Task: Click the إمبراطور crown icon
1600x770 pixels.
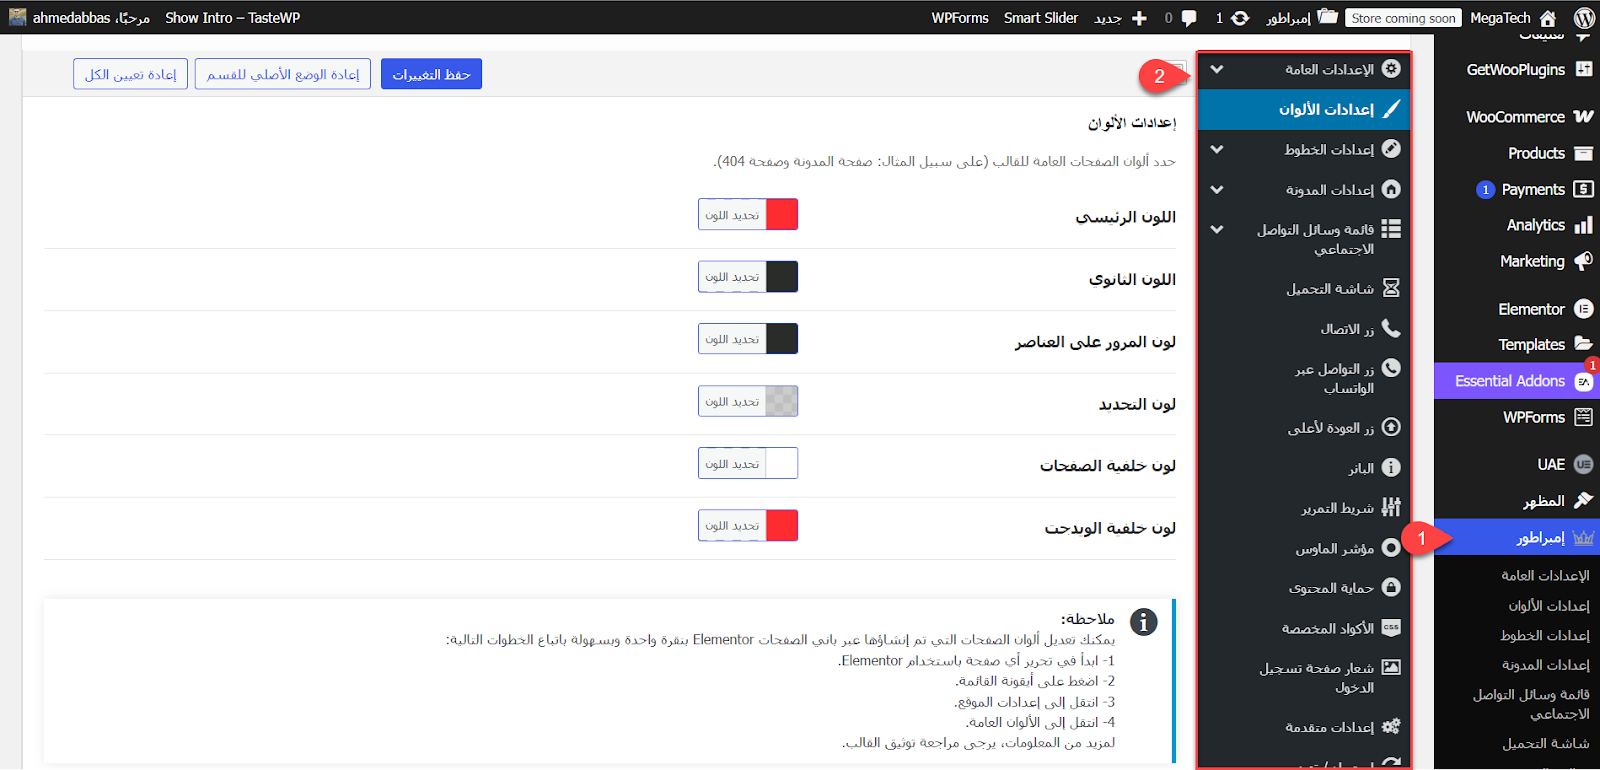Action: [x=1583, y=538]
